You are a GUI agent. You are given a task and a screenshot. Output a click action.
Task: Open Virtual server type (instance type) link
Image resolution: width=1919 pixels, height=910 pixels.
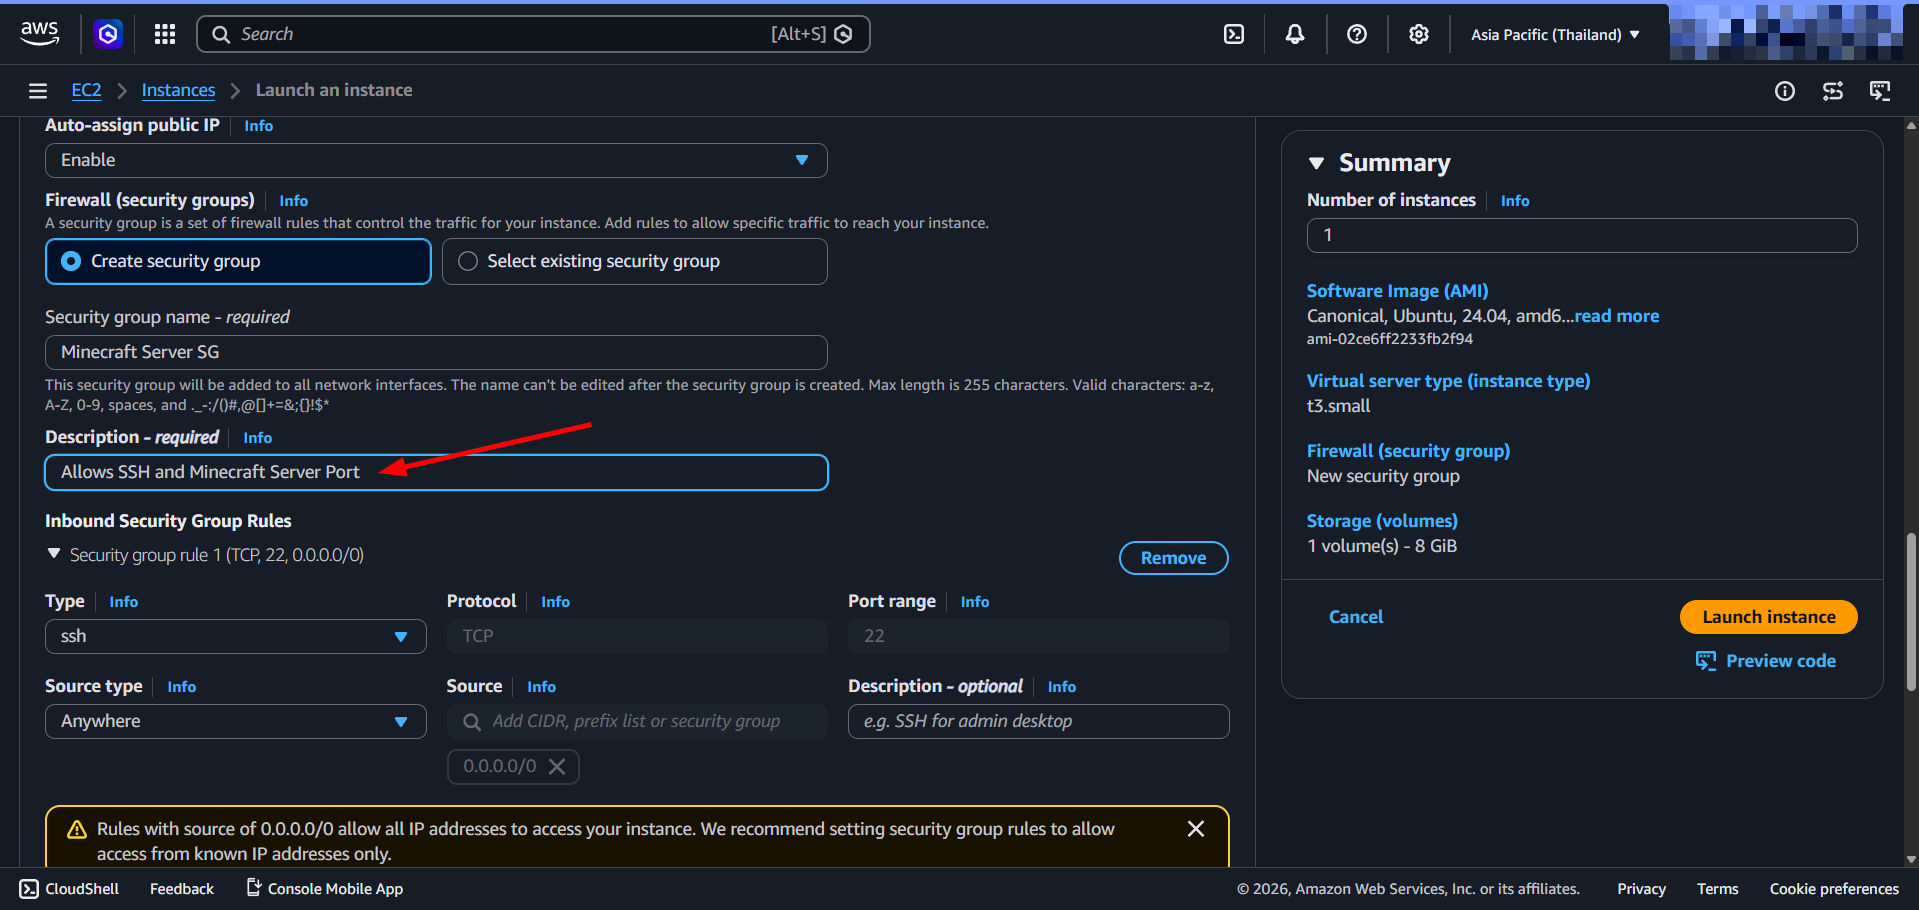coord(1448,381)
